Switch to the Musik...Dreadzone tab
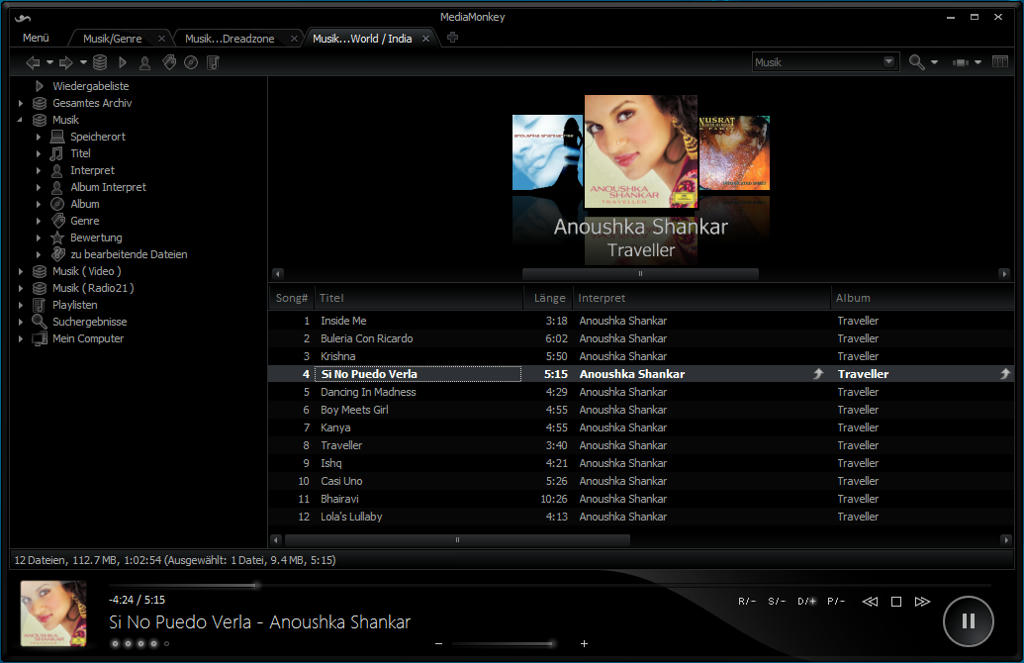Screen dimensions: 1024x663 tap(229, 39)
